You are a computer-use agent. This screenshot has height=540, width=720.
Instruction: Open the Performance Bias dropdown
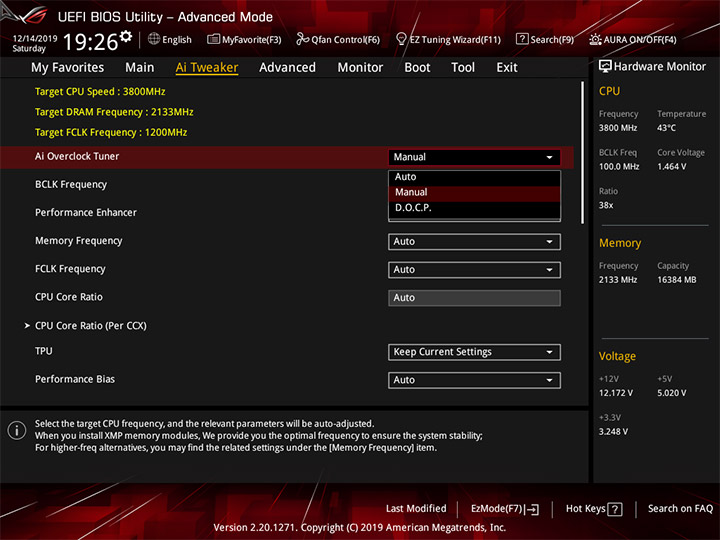pyautogui.click(x=474, y=380)
